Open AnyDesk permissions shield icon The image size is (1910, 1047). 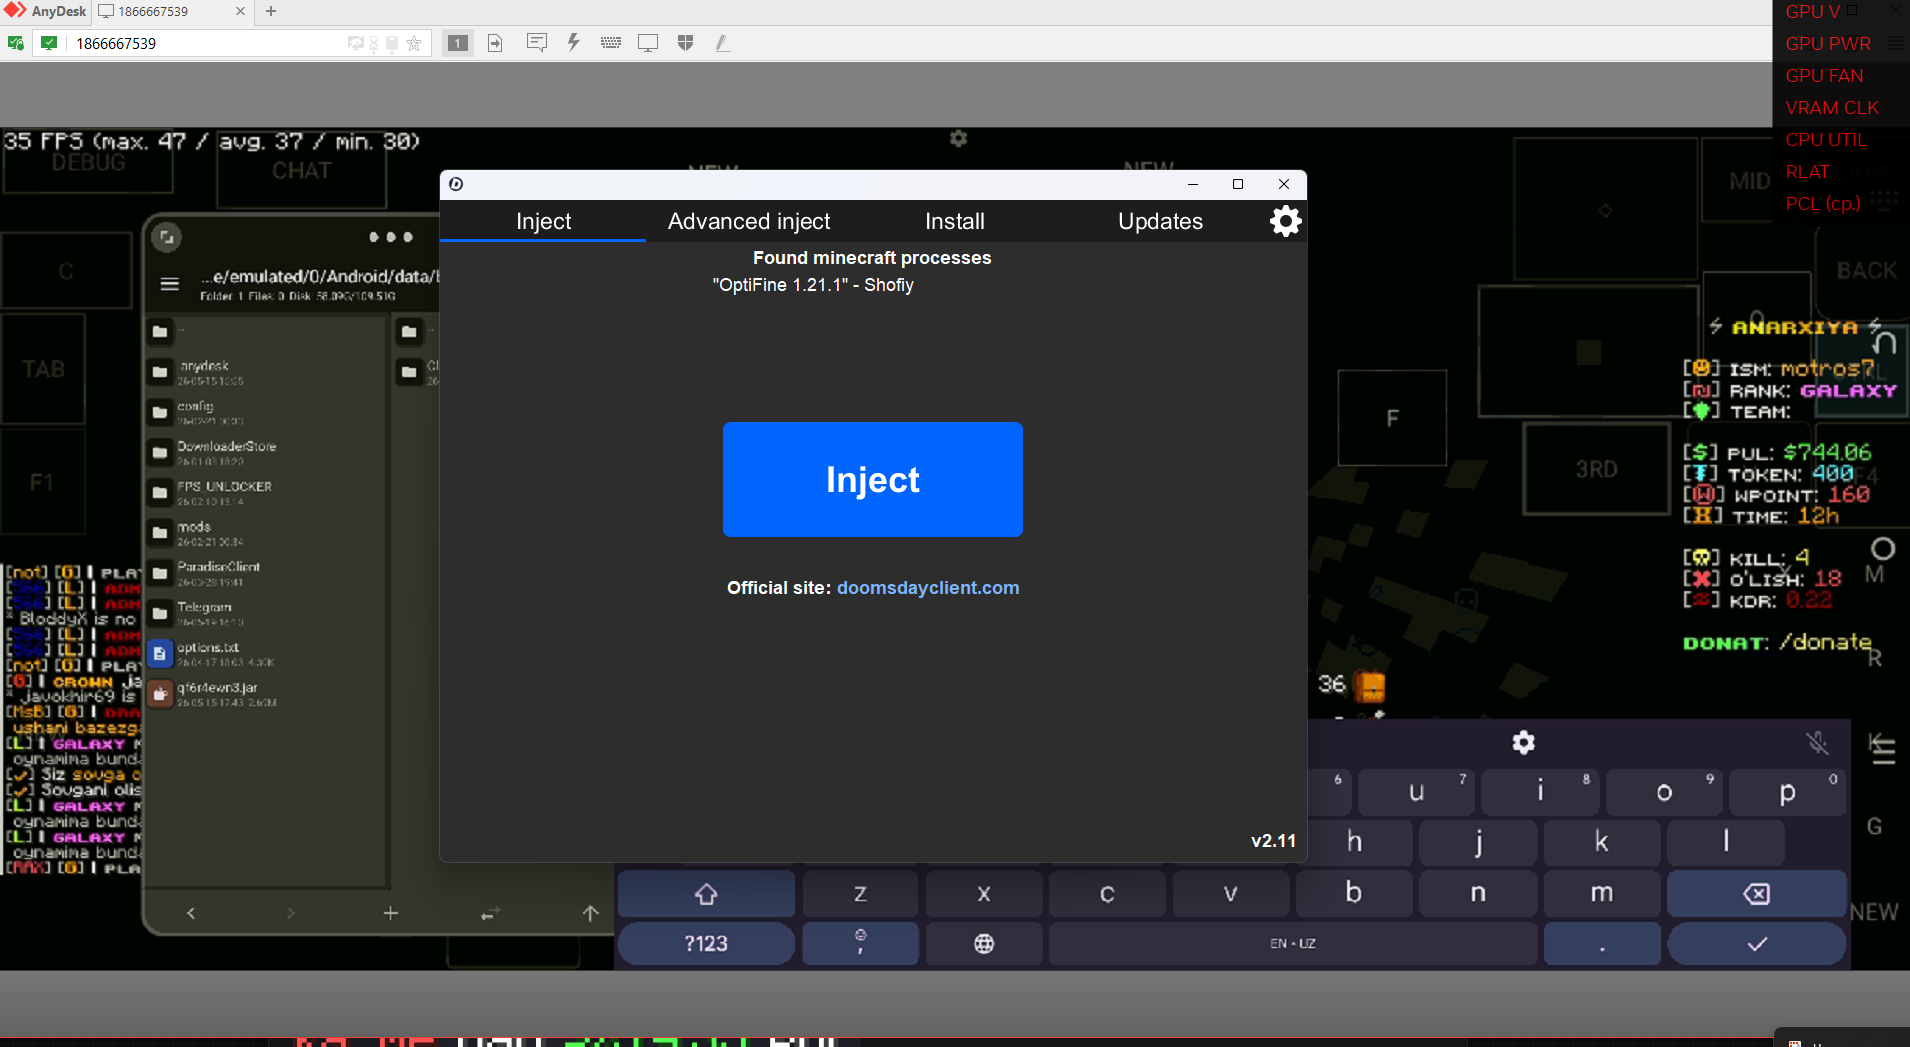tap(685, 43)
